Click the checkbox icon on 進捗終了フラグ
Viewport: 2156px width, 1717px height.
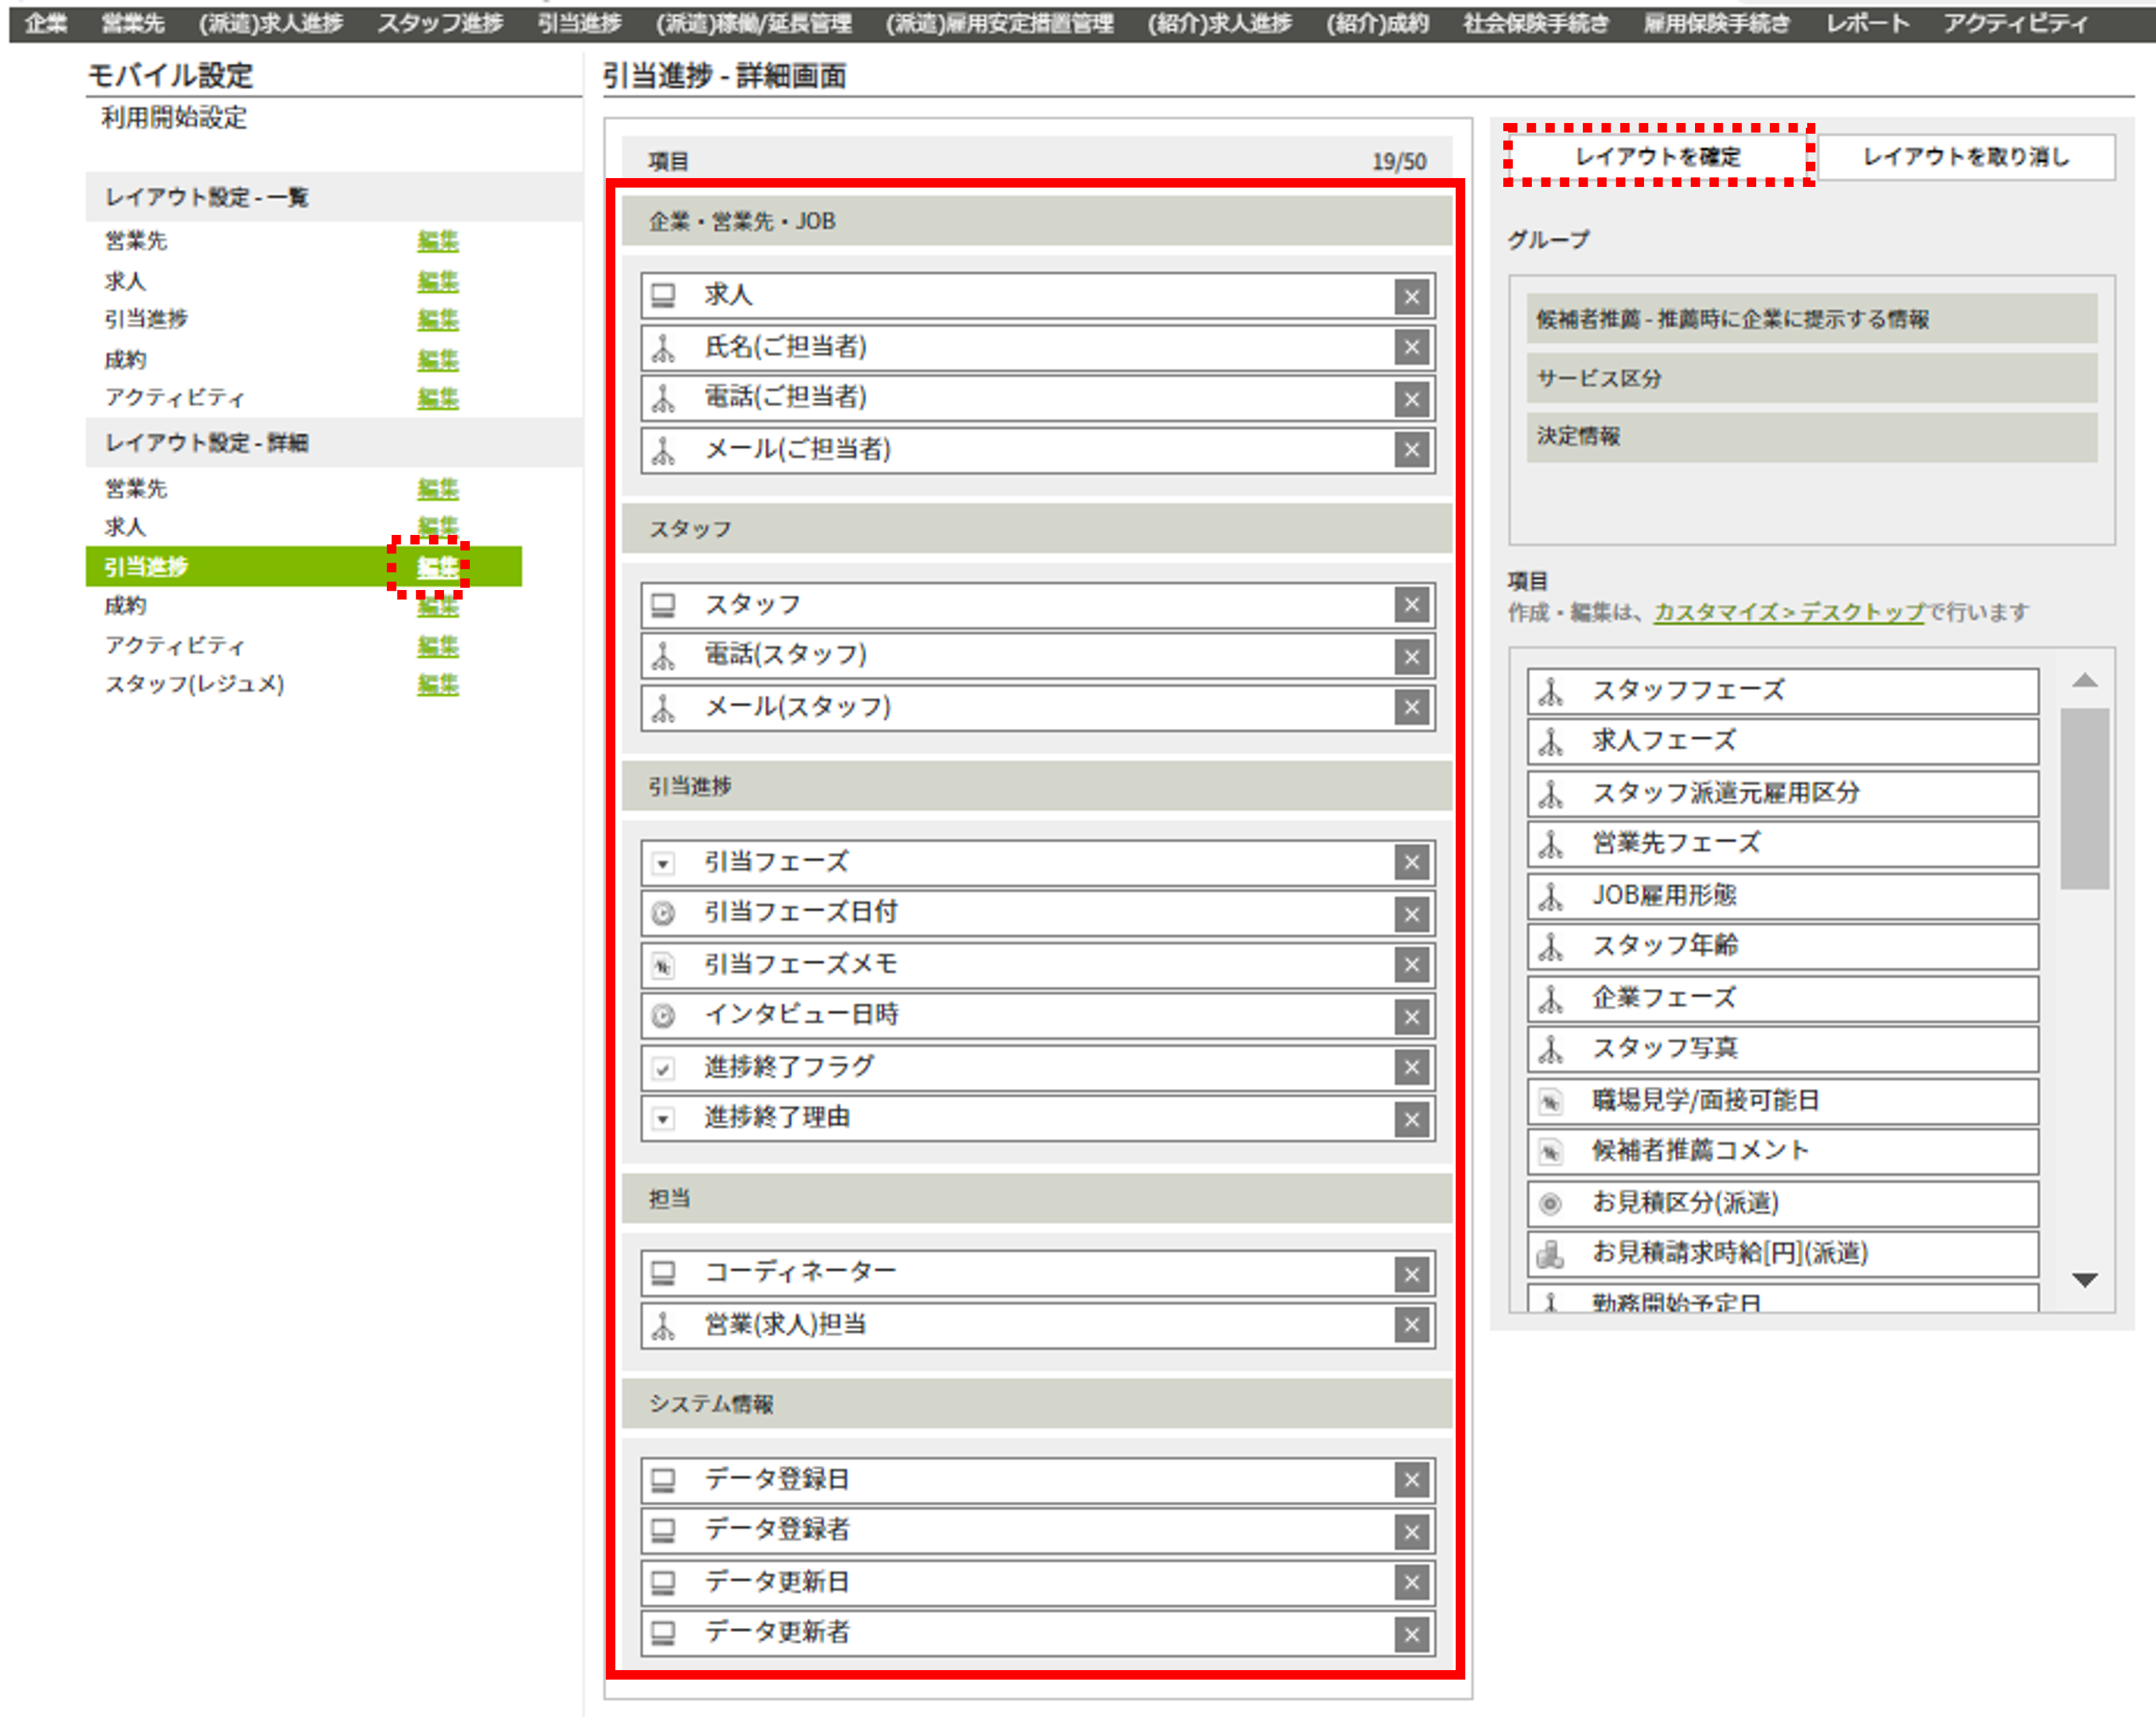pyautogui.click(x=663, y=1068)
